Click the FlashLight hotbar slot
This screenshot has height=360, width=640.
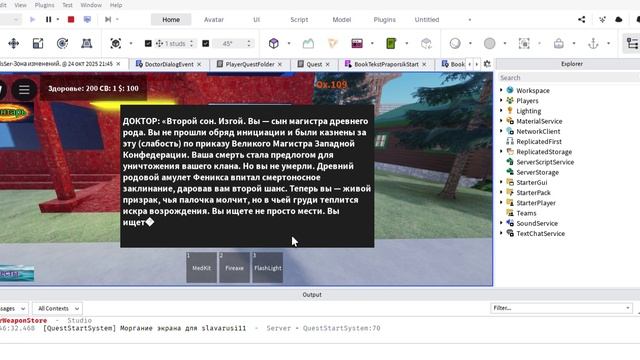(x=267, y=267)
